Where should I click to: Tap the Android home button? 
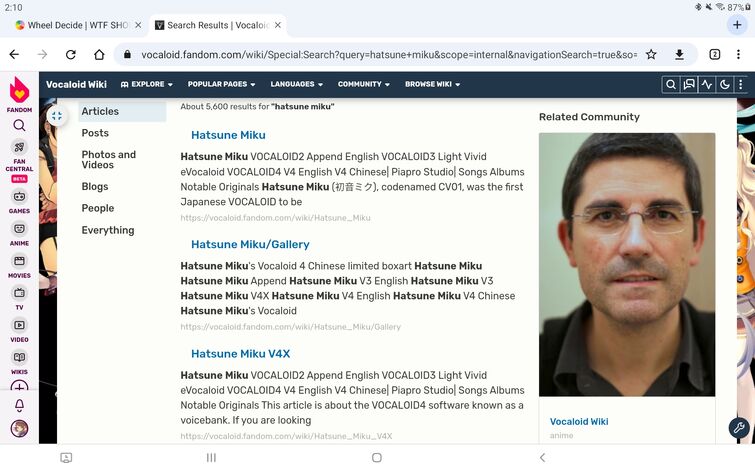(377, 458)
